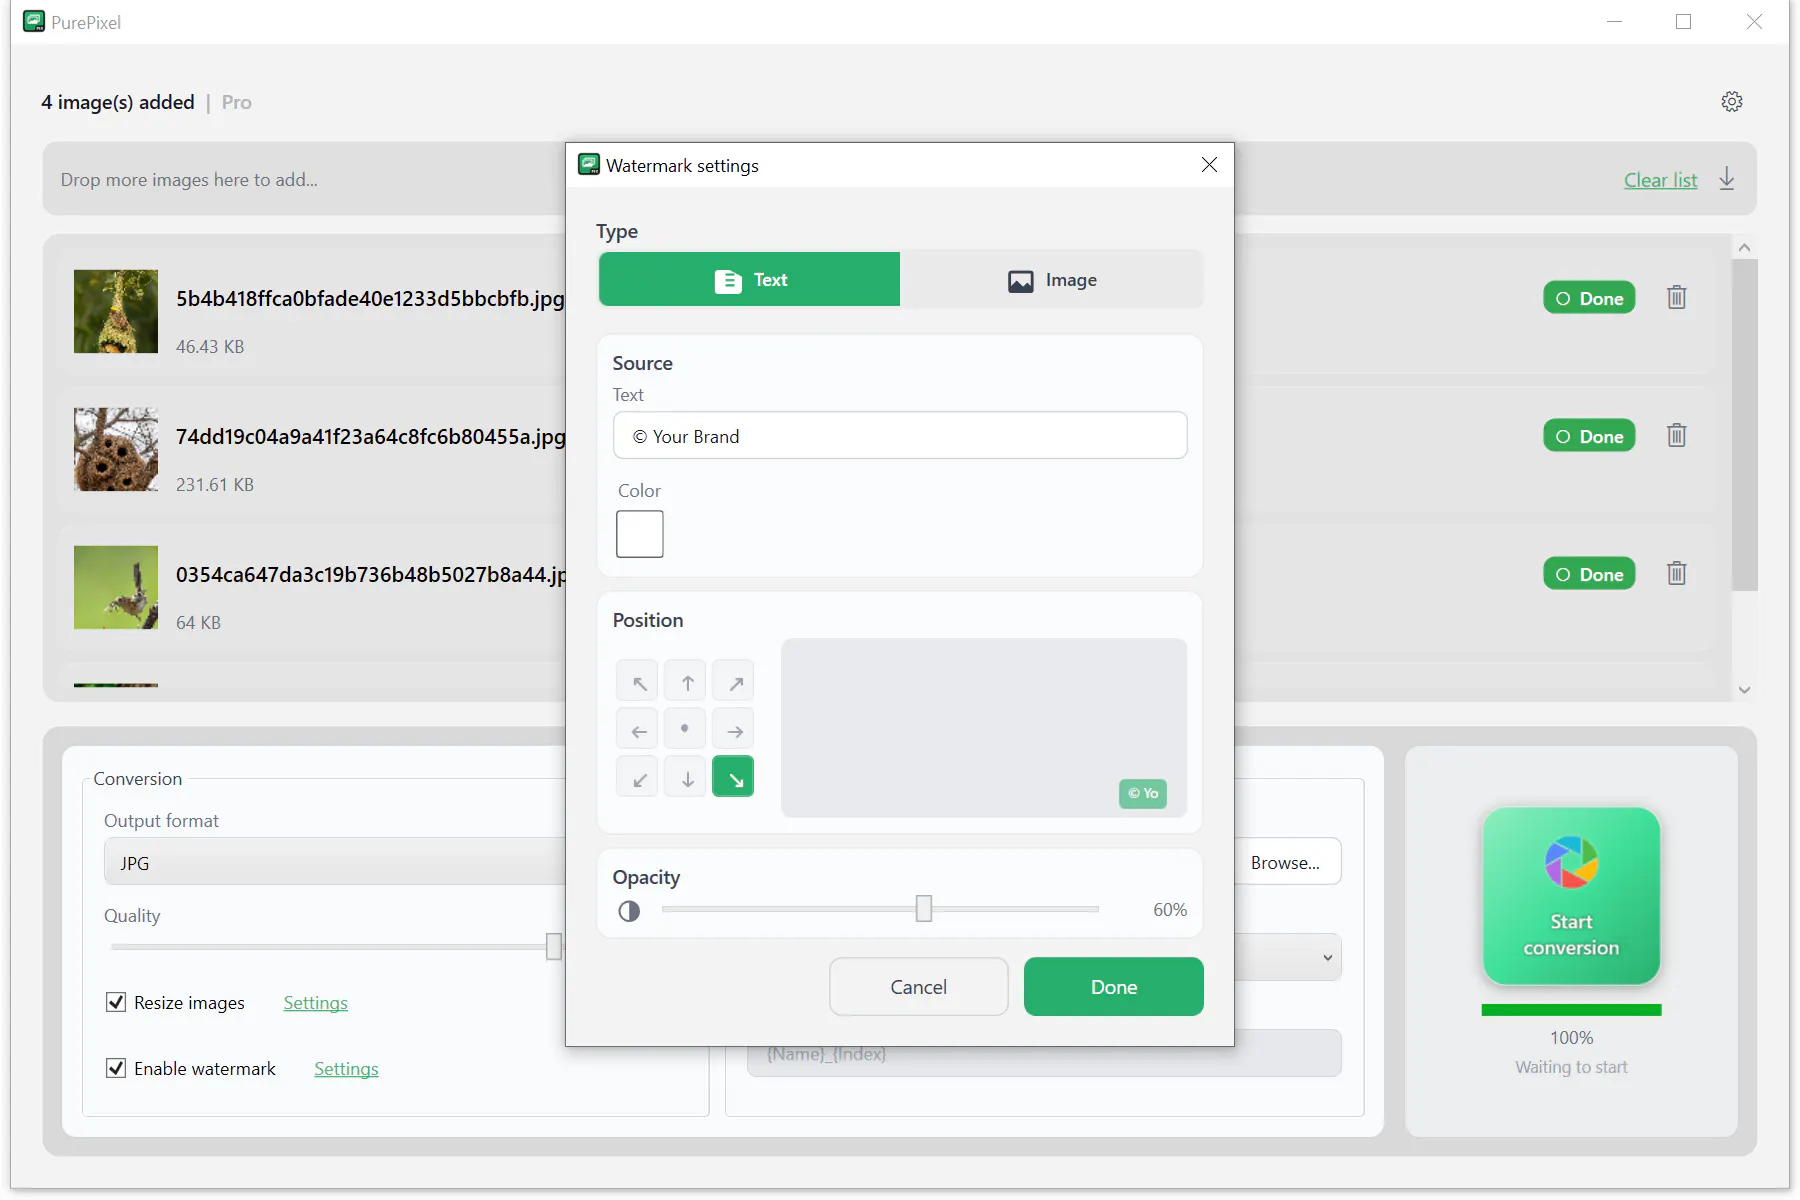The width and height of the screenshot is (1800, 1200).
Task: Select bottom-center watermark position arrow
Action: coord(686,778)
